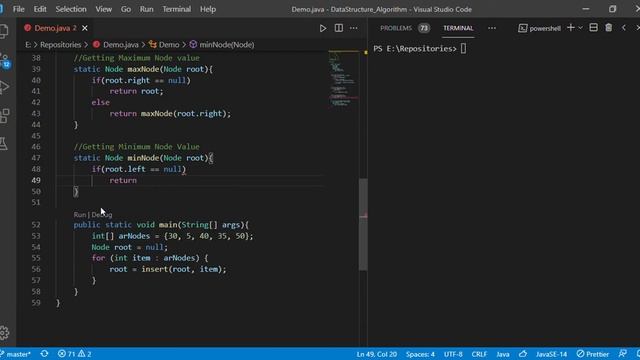Click the insert(root, item) call
640x360 pixels.
pyautogui.click(x=183, y=269)
